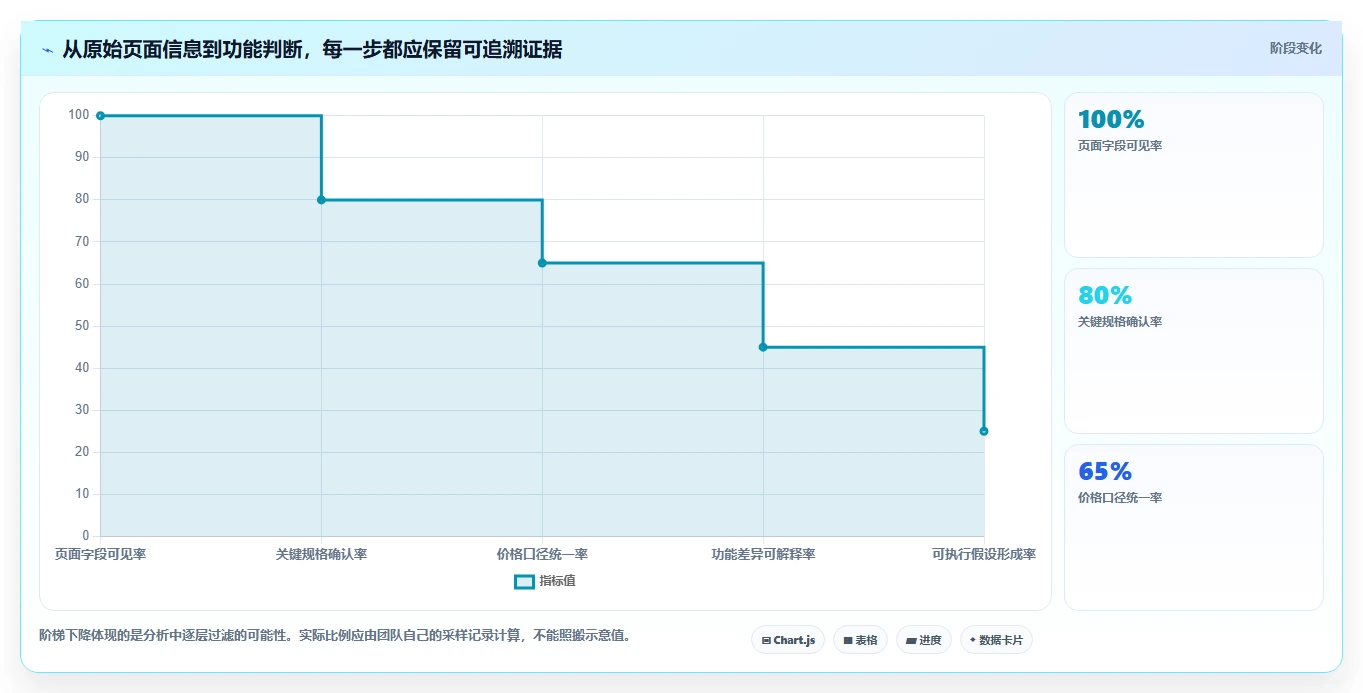The height and width of the screenshot is (693, 1363).
Task: Click the x-axis label 价格口径统一率
Action: coord(542,554)
